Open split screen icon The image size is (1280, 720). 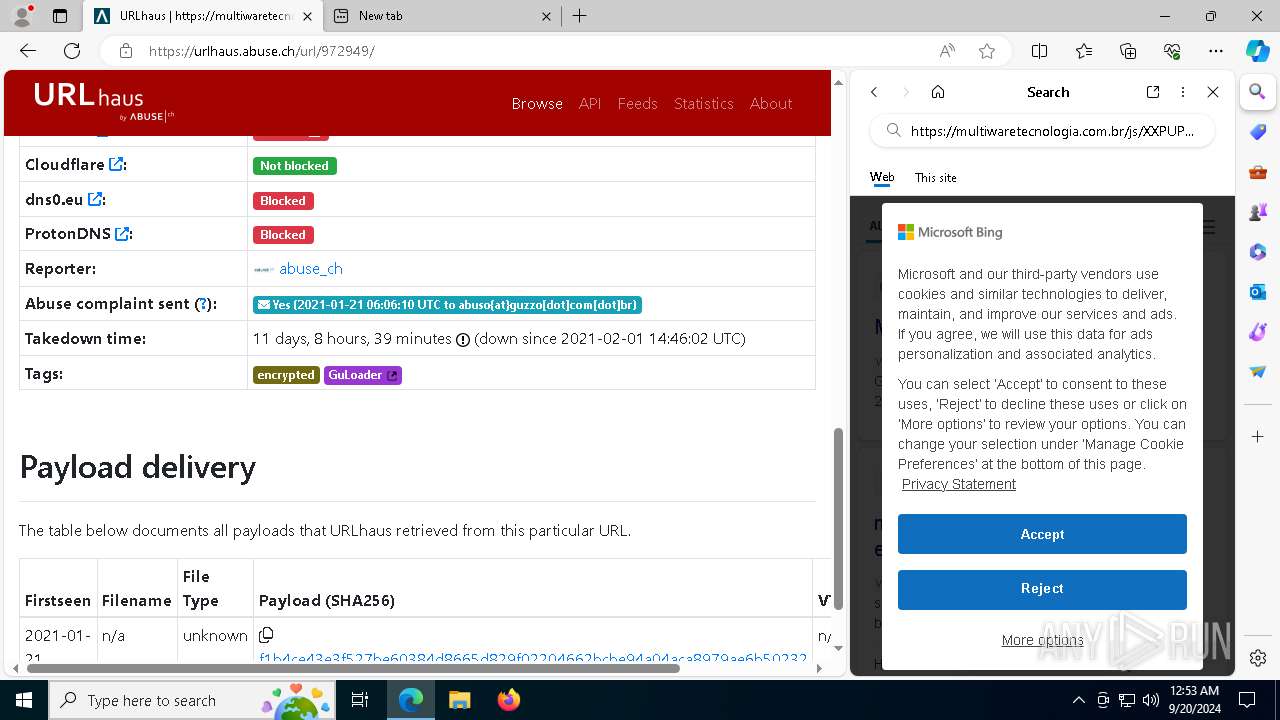tap(1040, 51)
